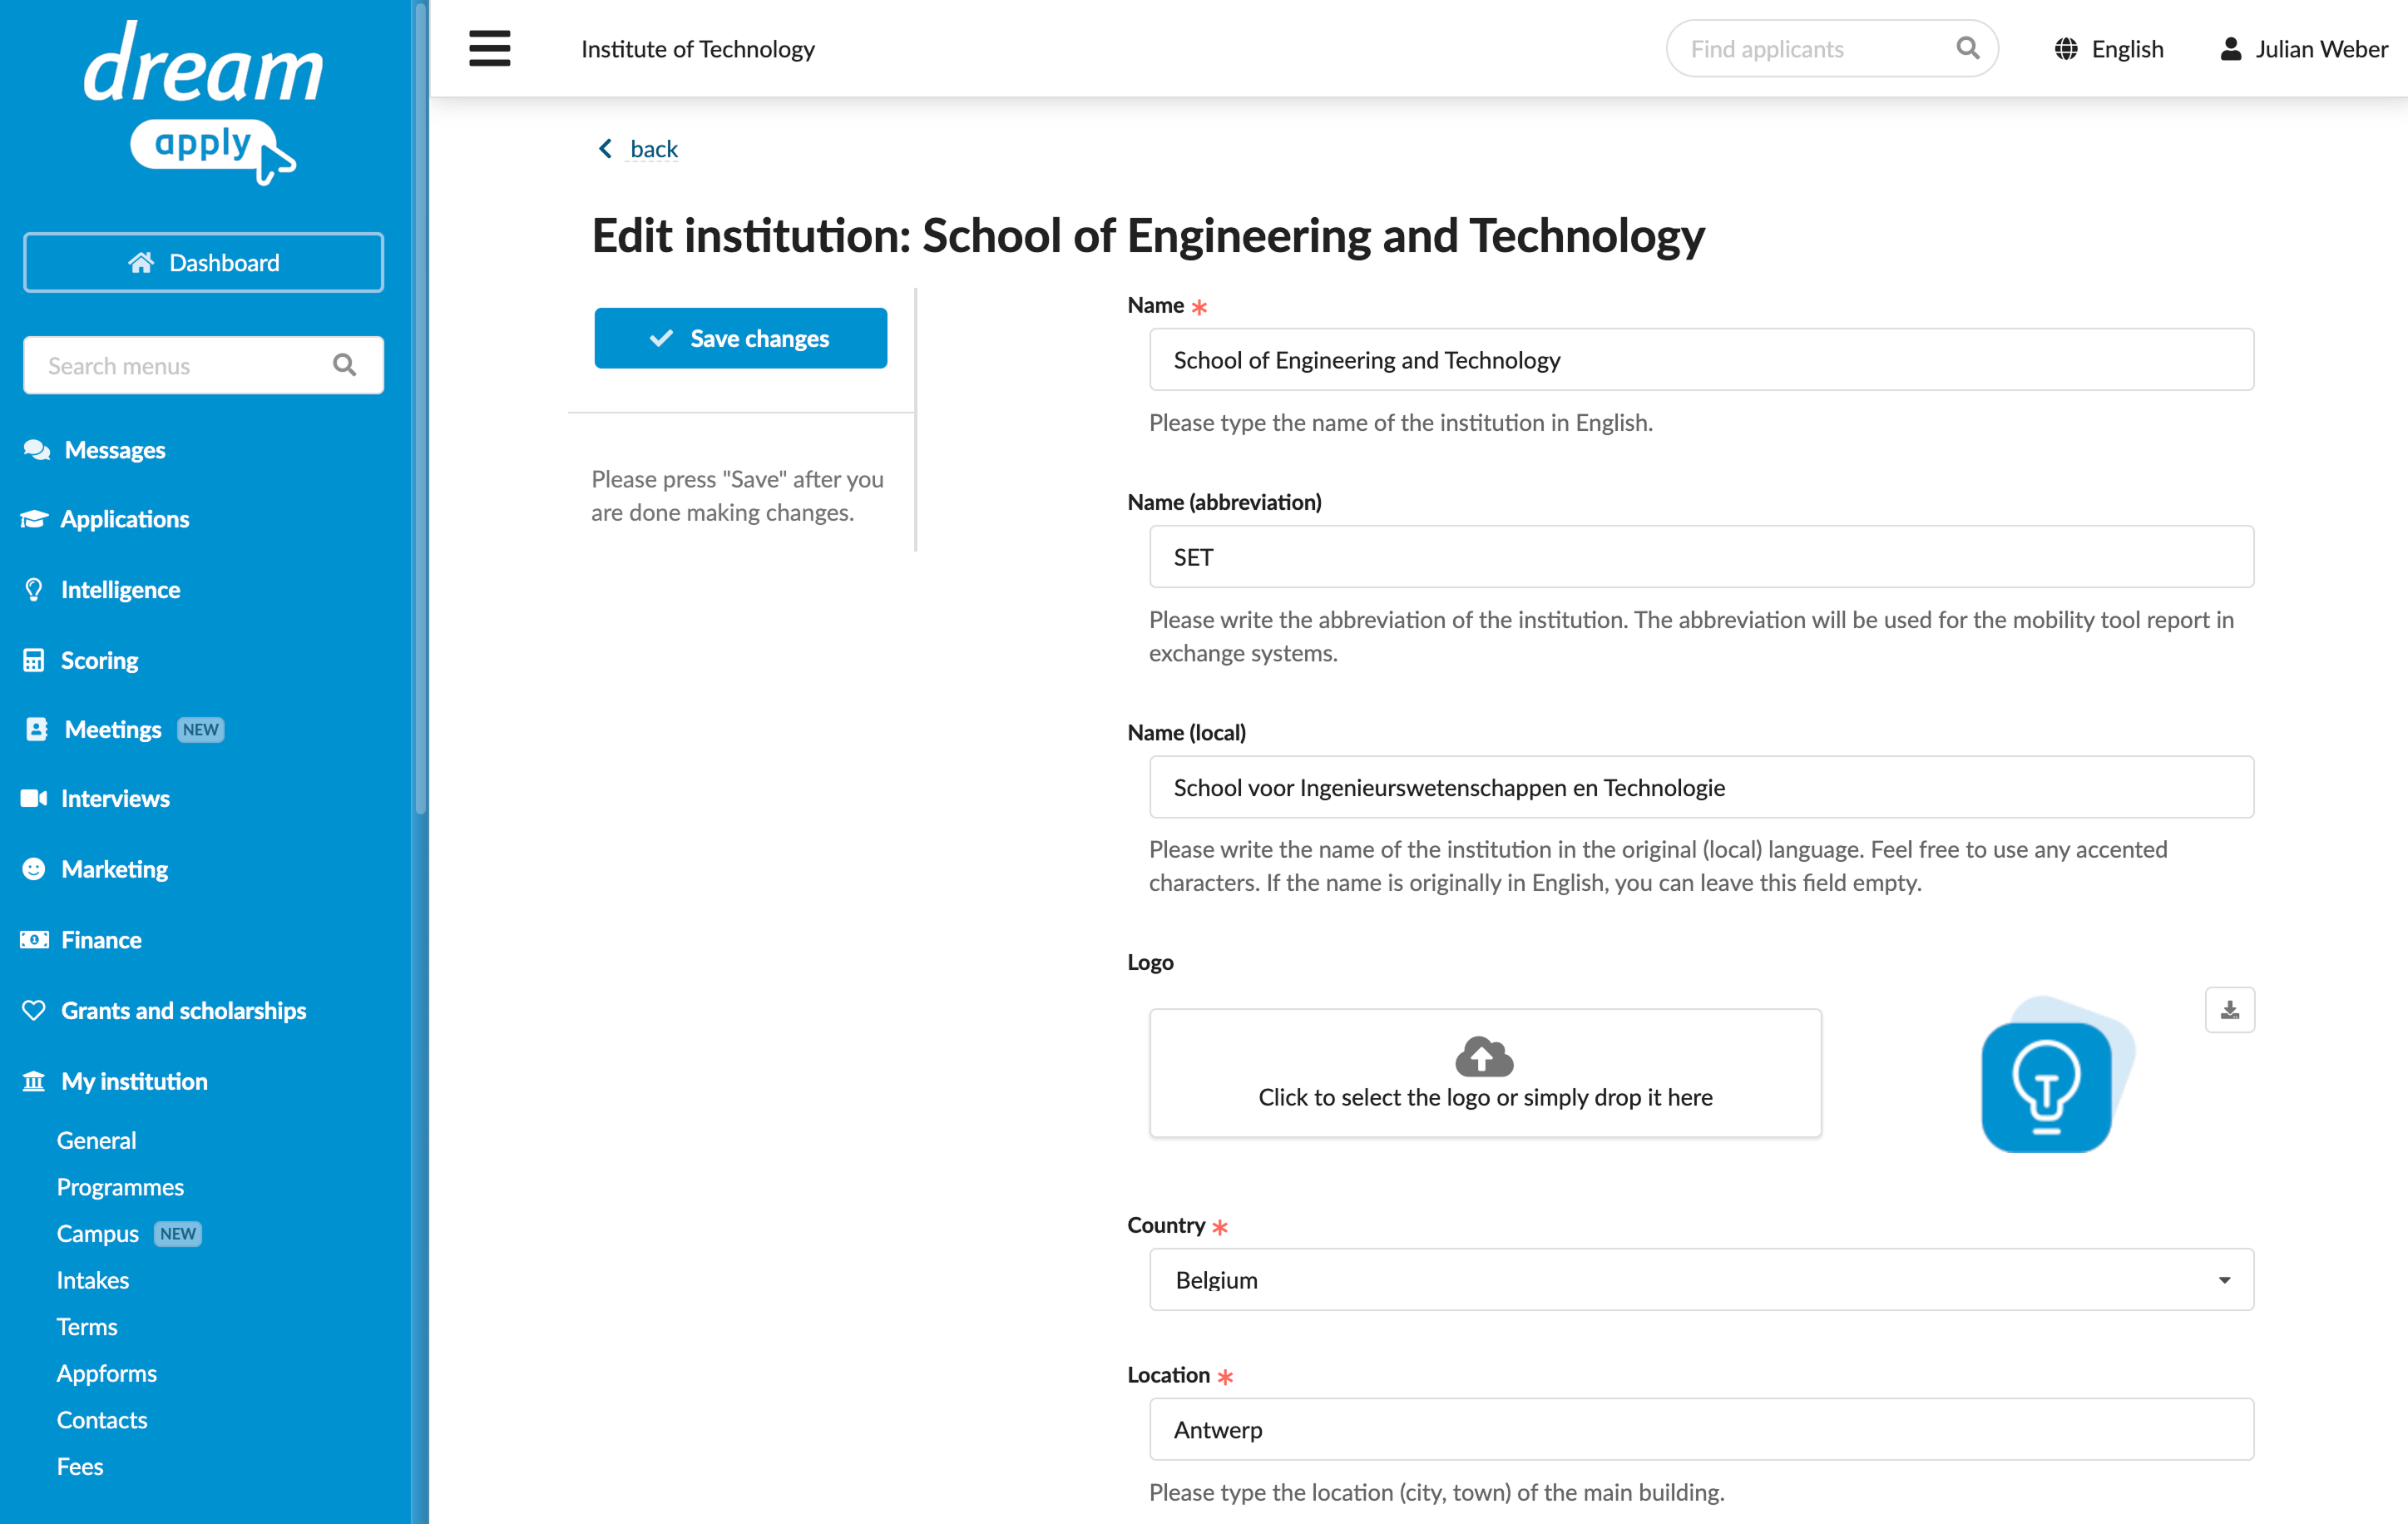The image size is (2408, 1524).
Task: Open the Scoring menu
Action: click(x=99, y=660)
